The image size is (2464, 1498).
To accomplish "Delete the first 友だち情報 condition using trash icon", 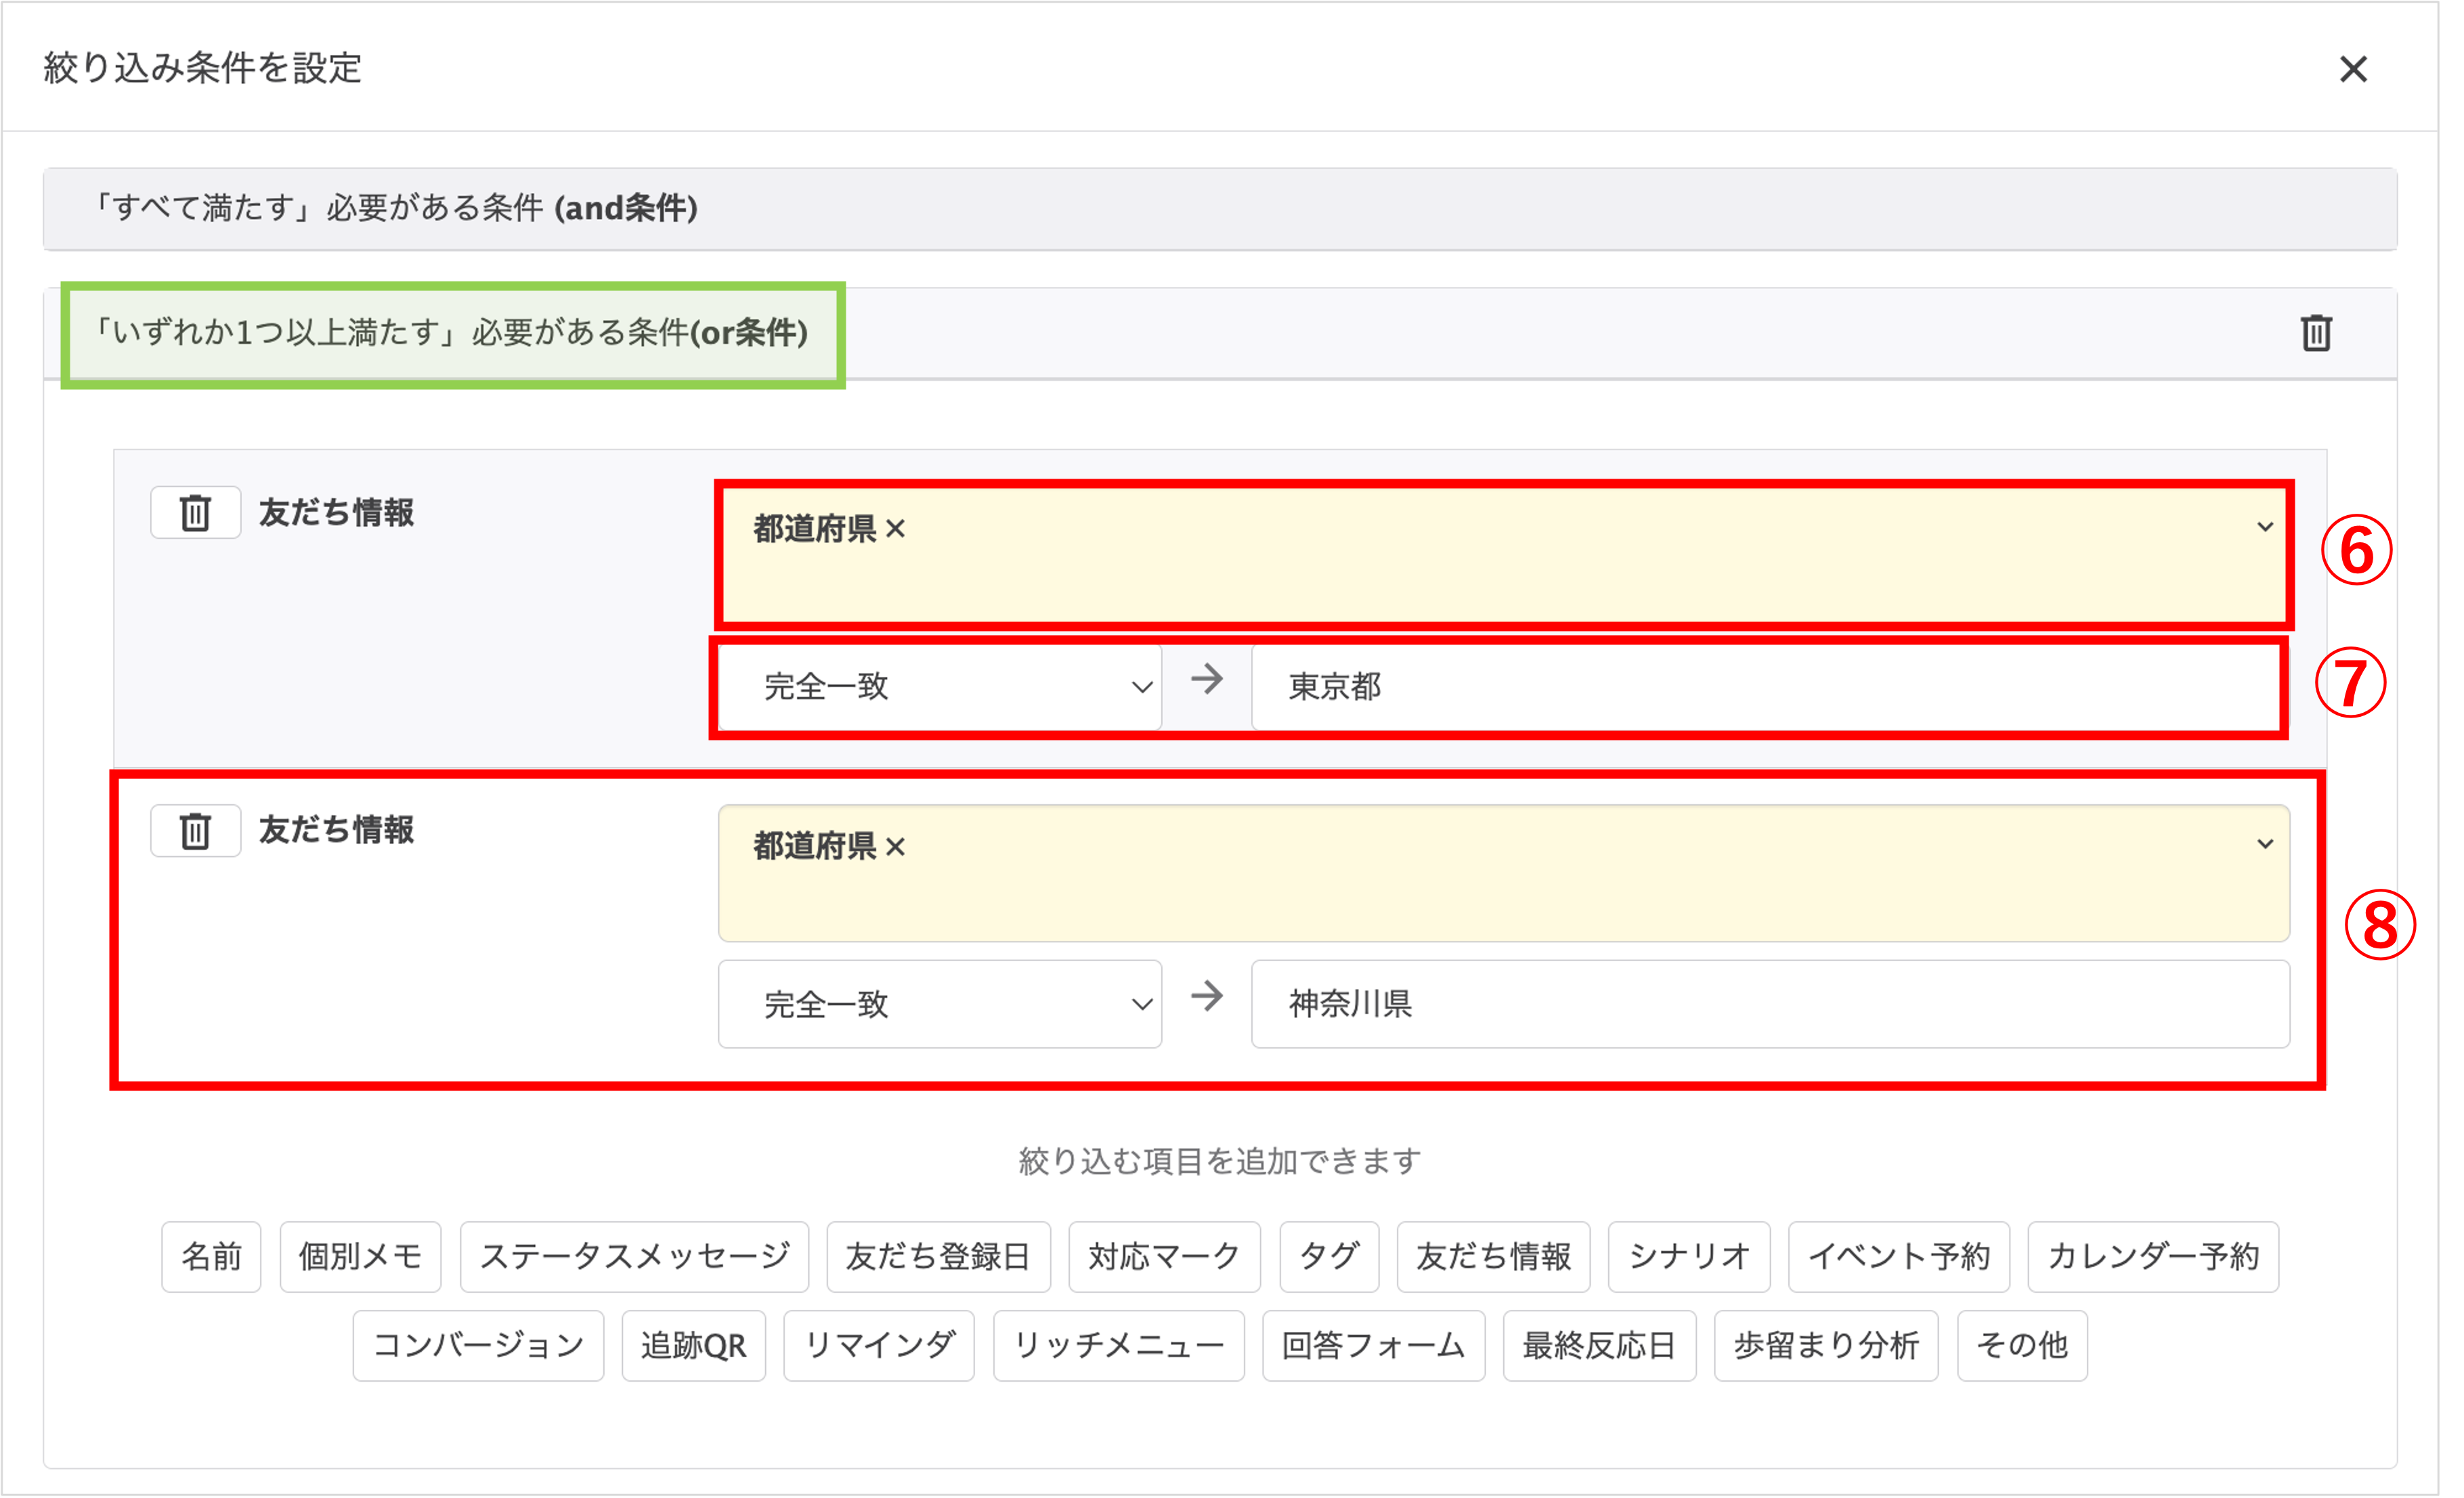I will click(x=196, y=513).
